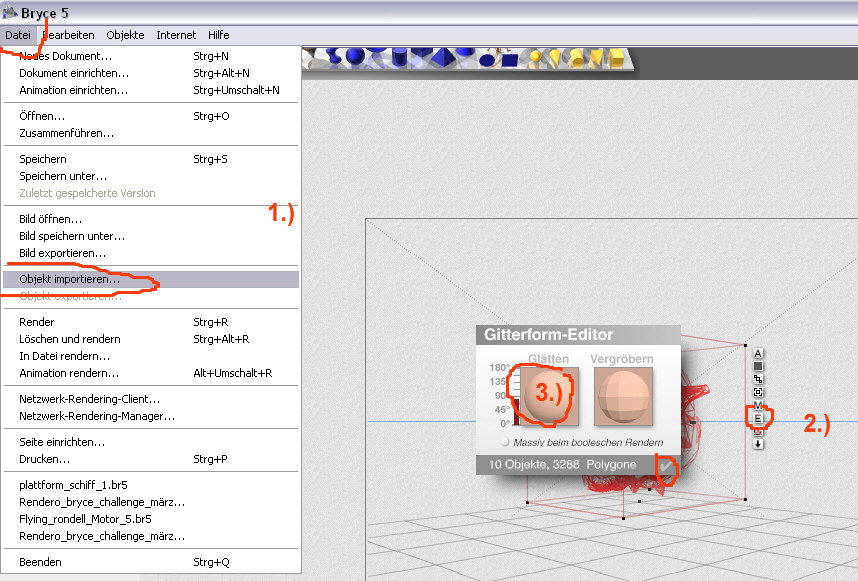Viewport: 858px width, 581px height.
Task: Open the Datei menu
Action: point(18,35)
